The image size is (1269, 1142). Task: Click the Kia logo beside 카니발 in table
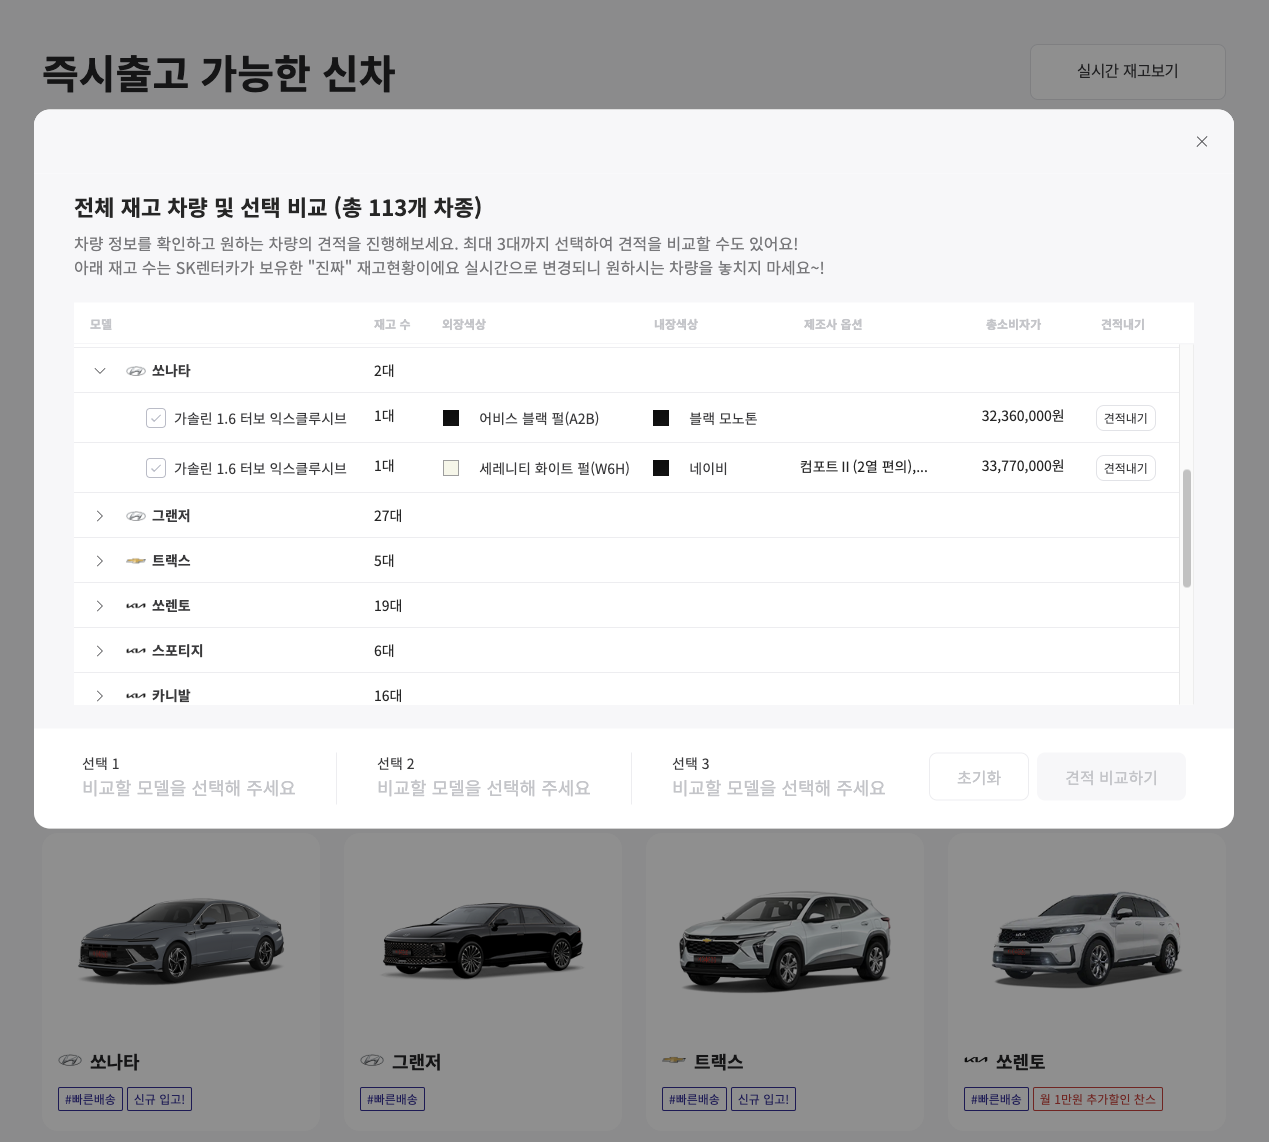[x=136, y=696]
